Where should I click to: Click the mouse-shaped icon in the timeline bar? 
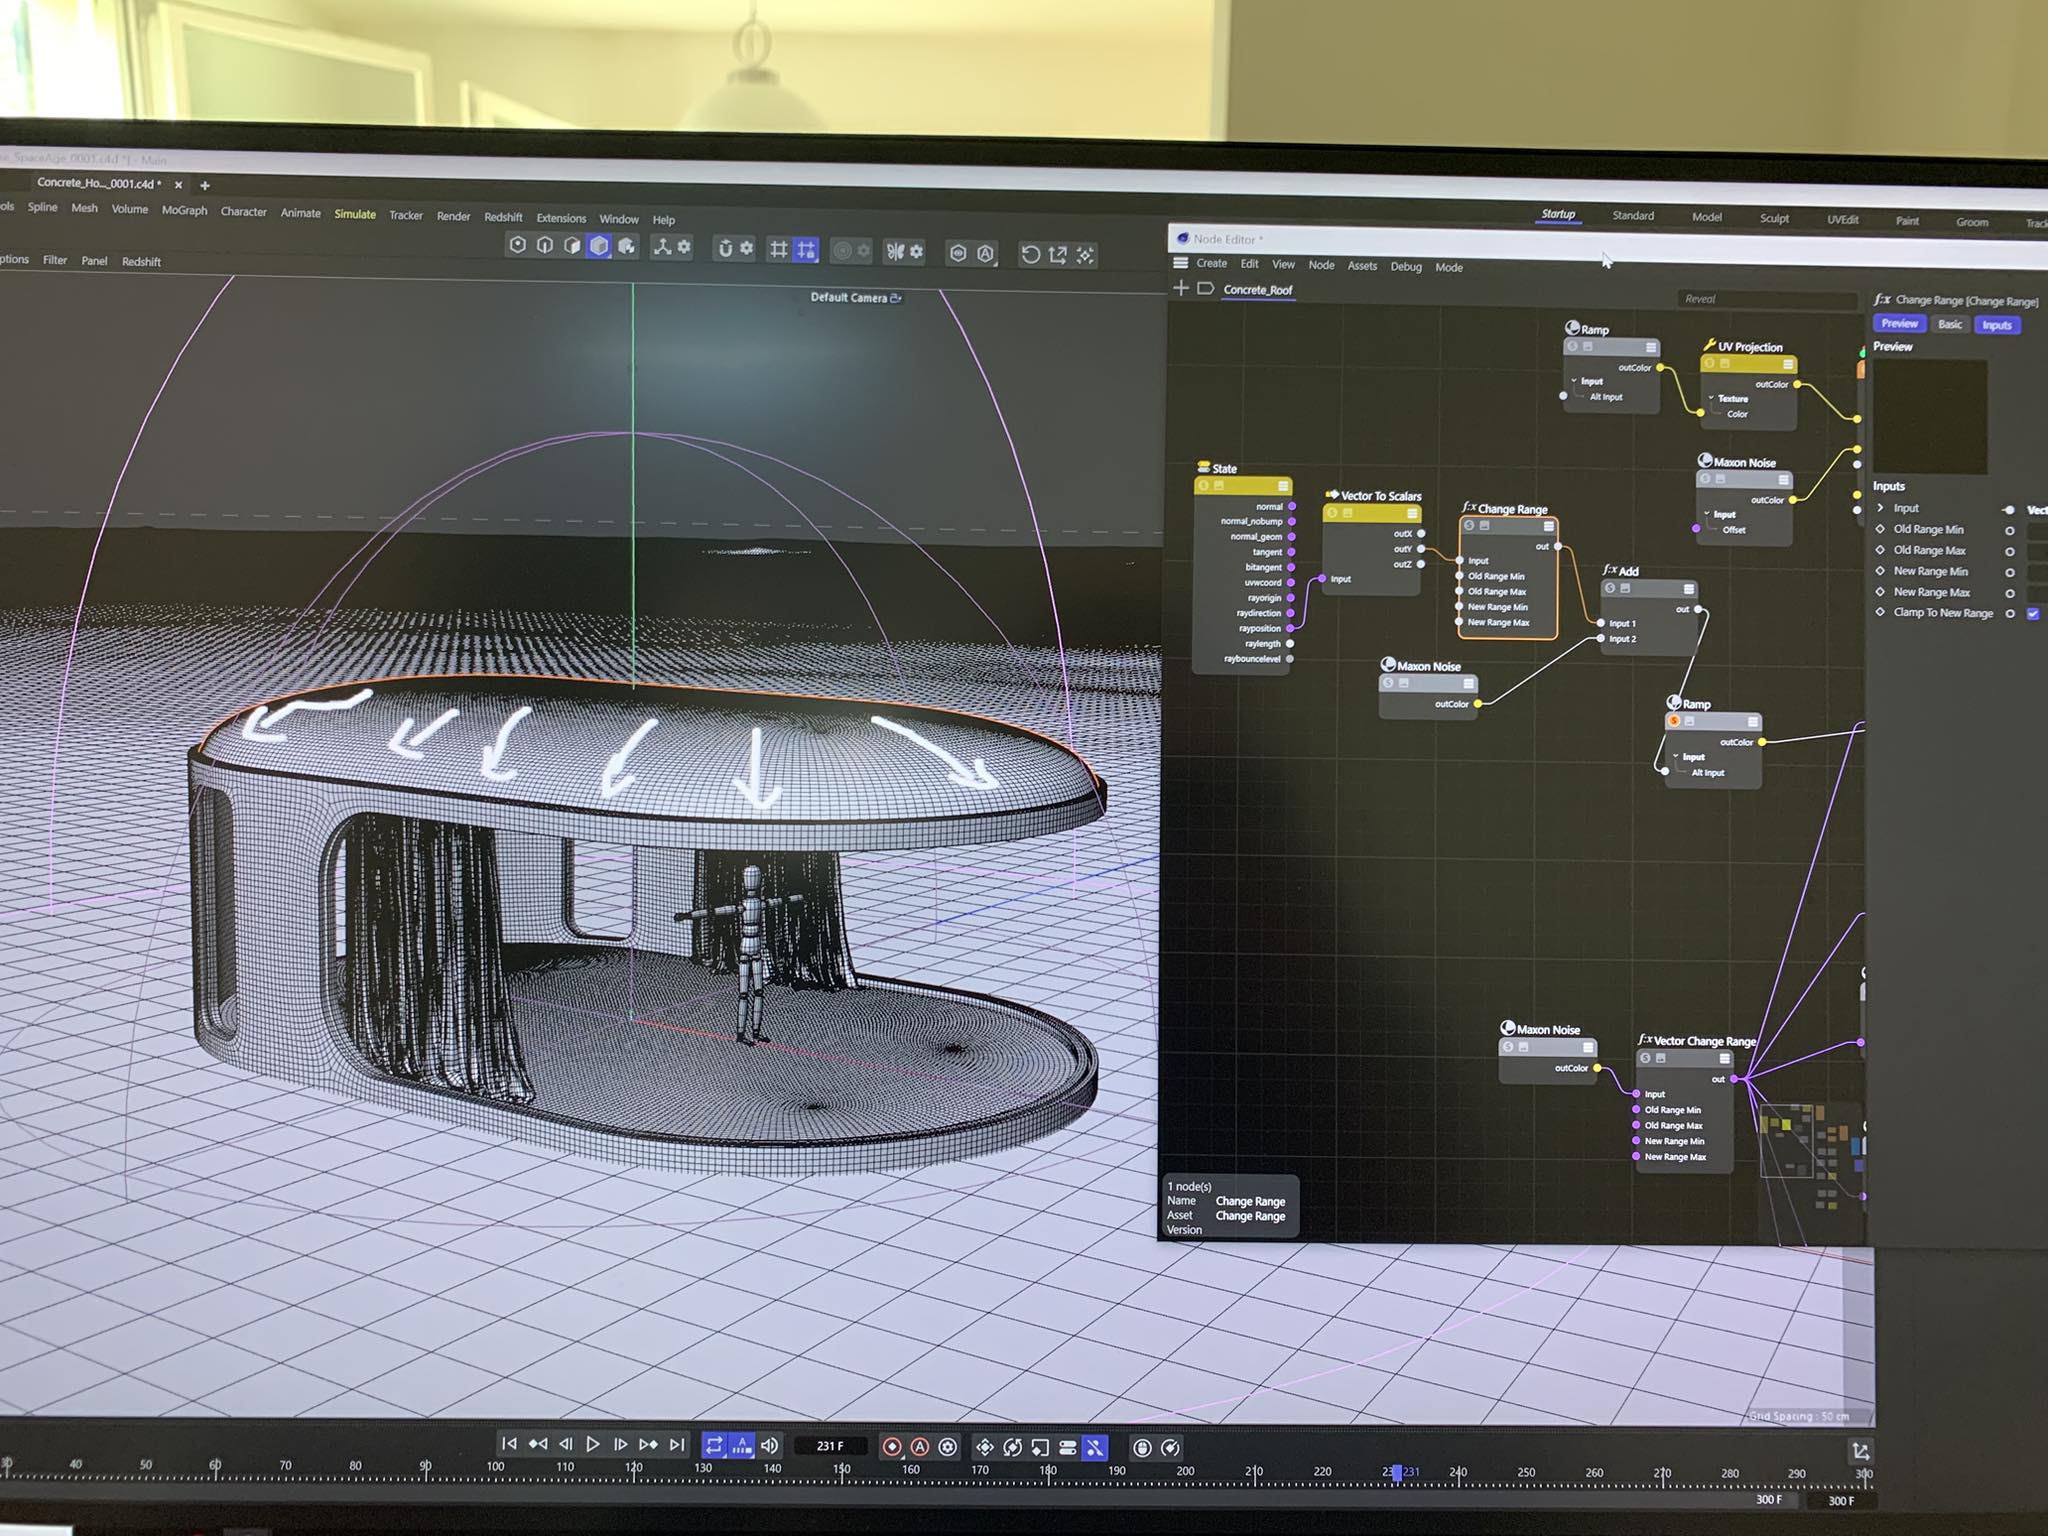[x=1142, y=1447]
